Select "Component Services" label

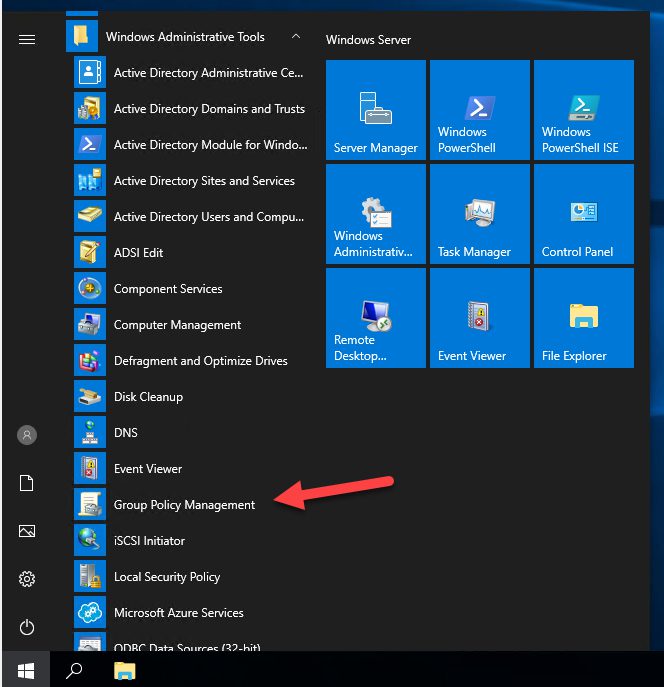click(168, 289)
